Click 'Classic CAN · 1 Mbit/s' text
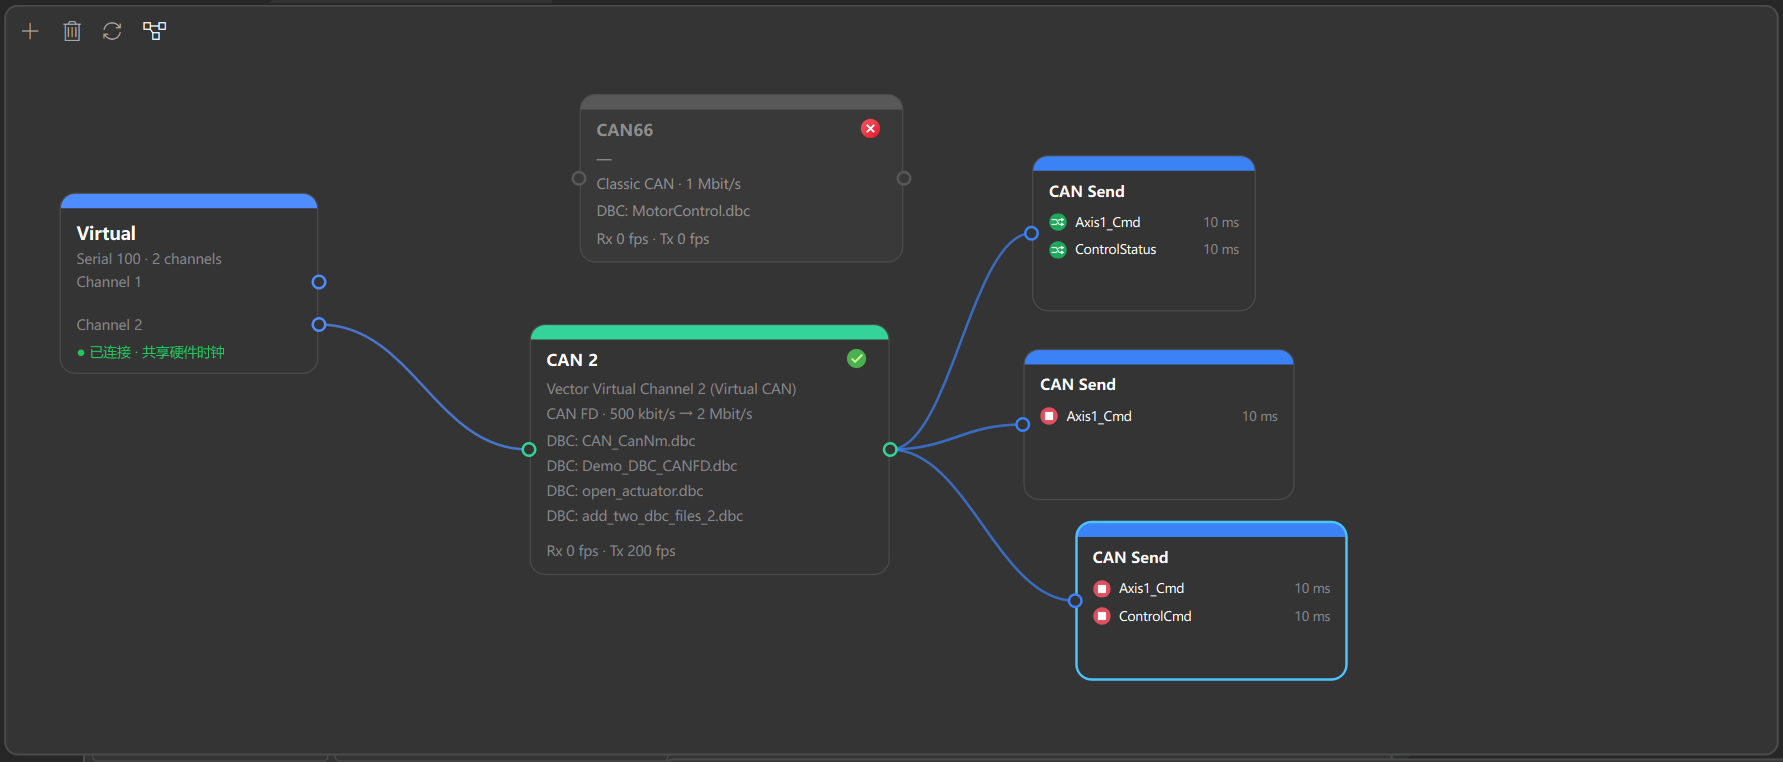This screenshot has width=1783, height=762. click(x=669, y=184)
